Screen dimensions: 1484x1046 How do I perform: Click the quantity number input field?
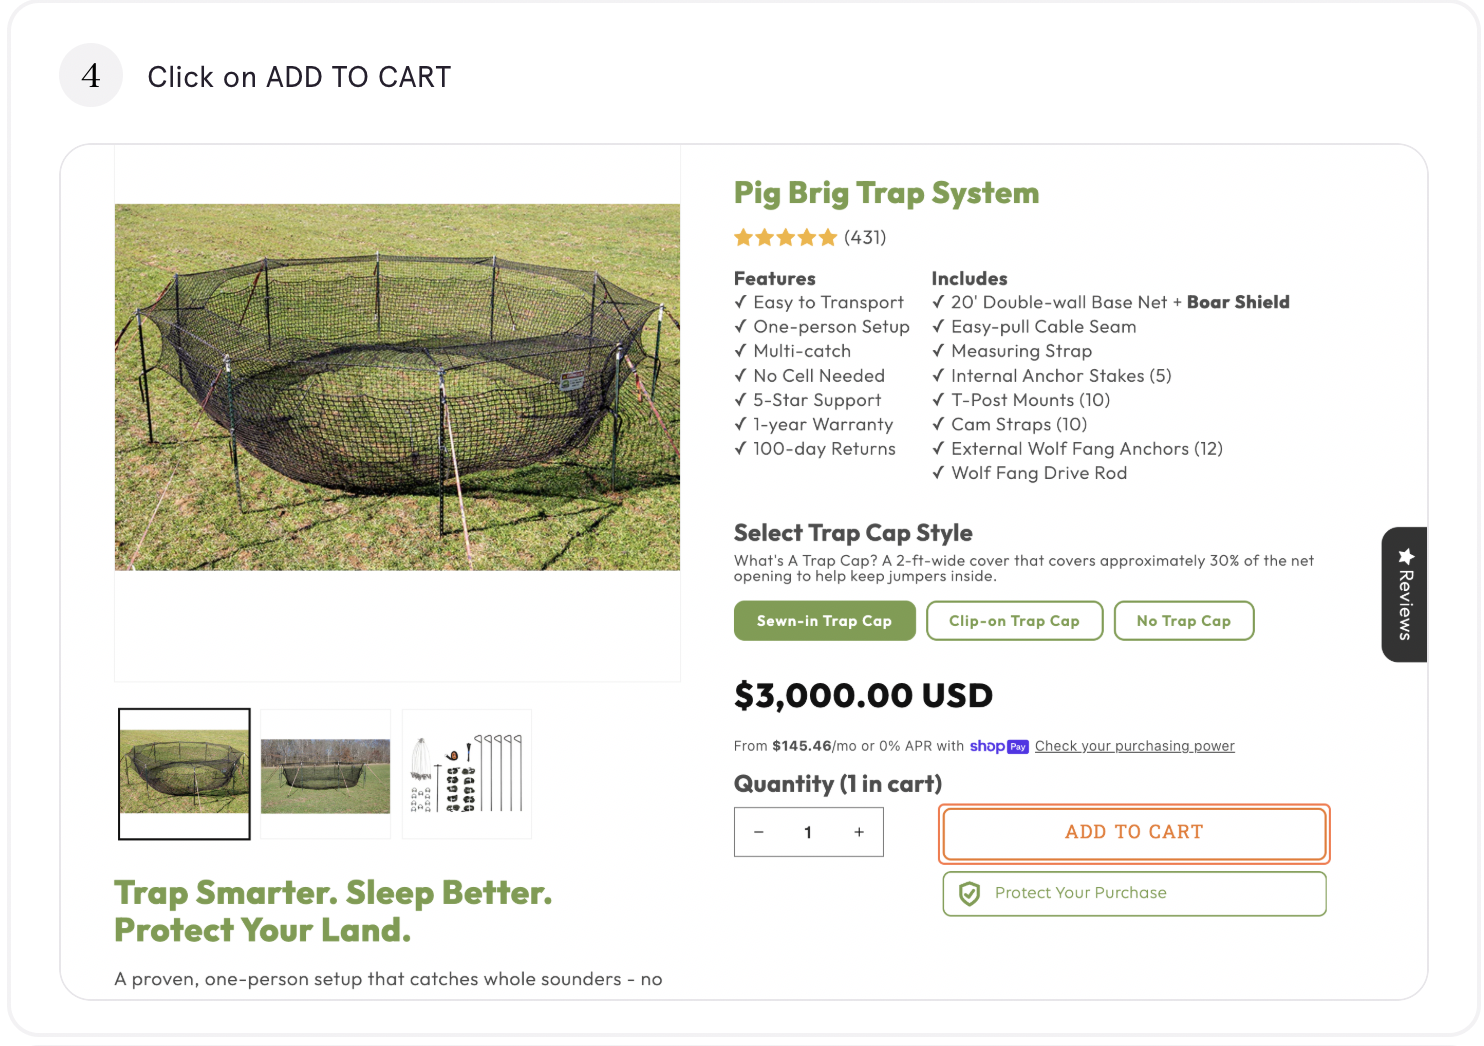(808, 832)
